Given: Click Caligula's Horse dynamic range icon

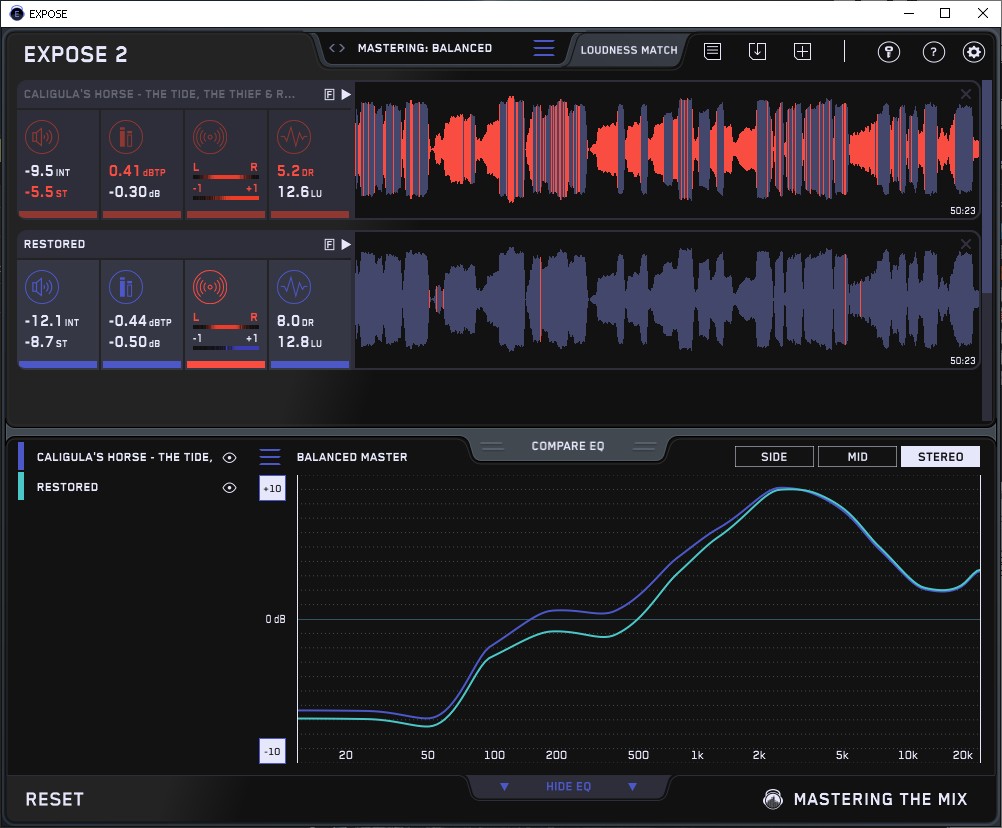Looking at the screenshot, I should (x=294, y=137).
